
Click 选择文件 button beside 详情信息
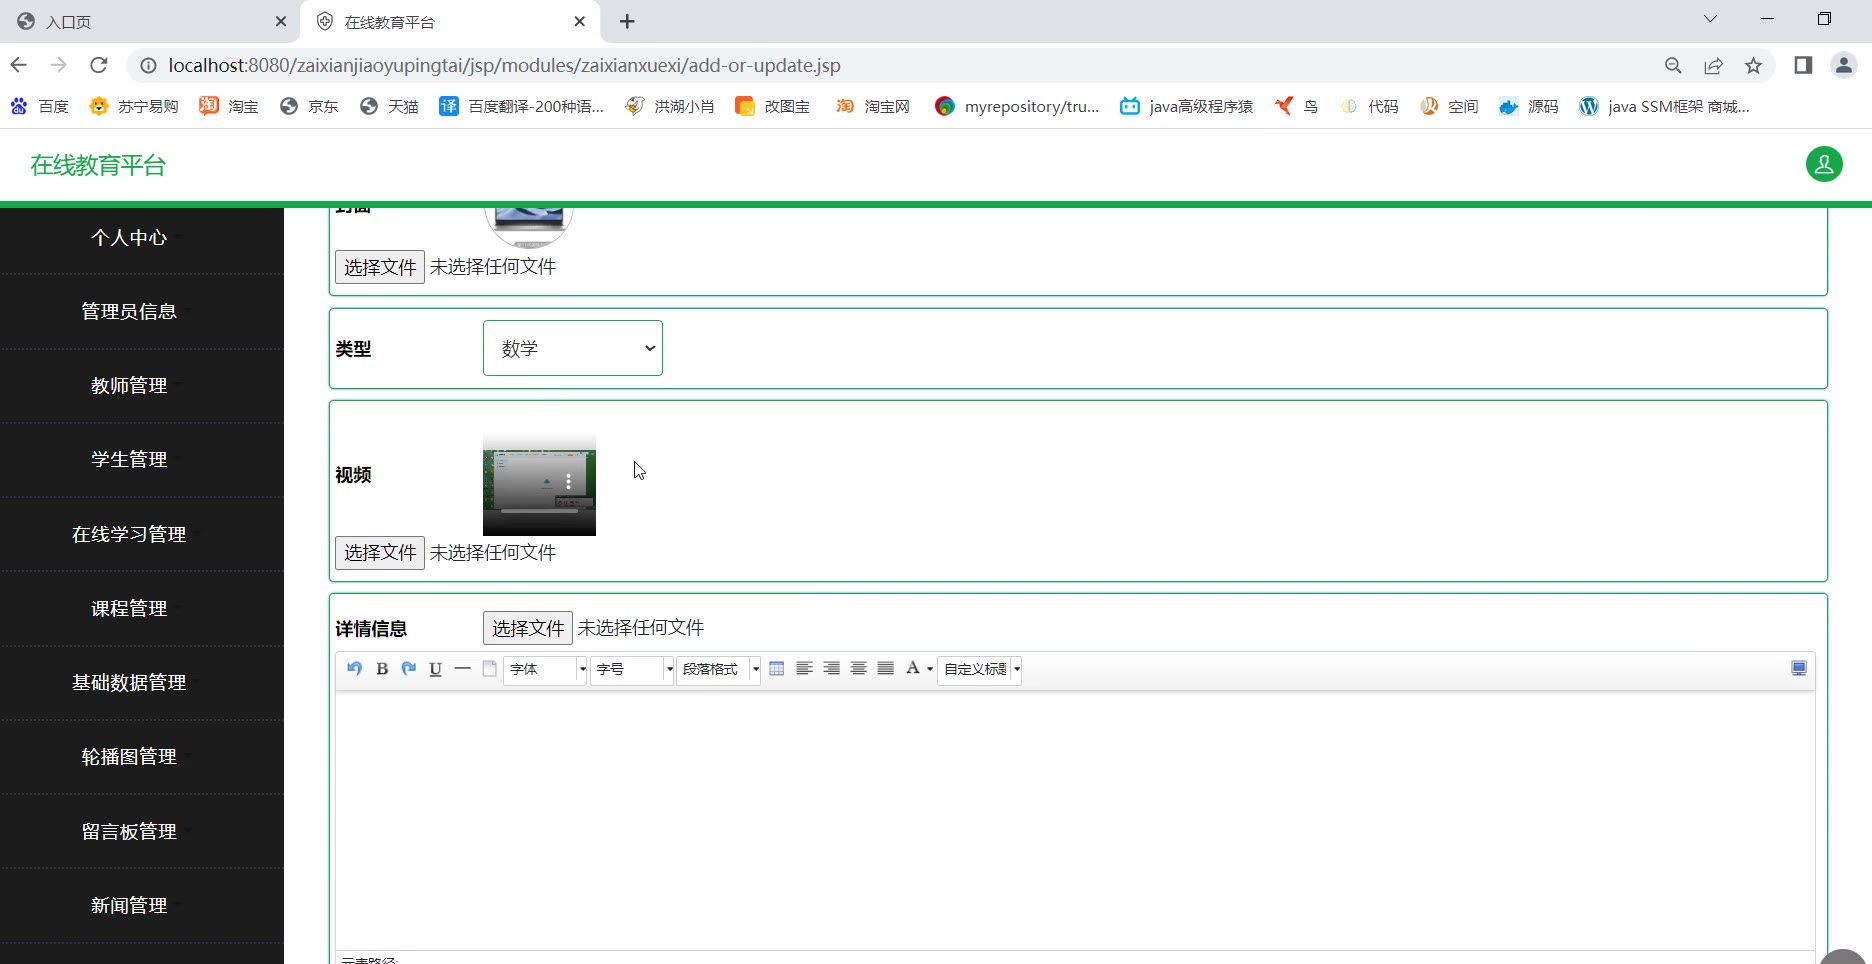pos(527,628)
